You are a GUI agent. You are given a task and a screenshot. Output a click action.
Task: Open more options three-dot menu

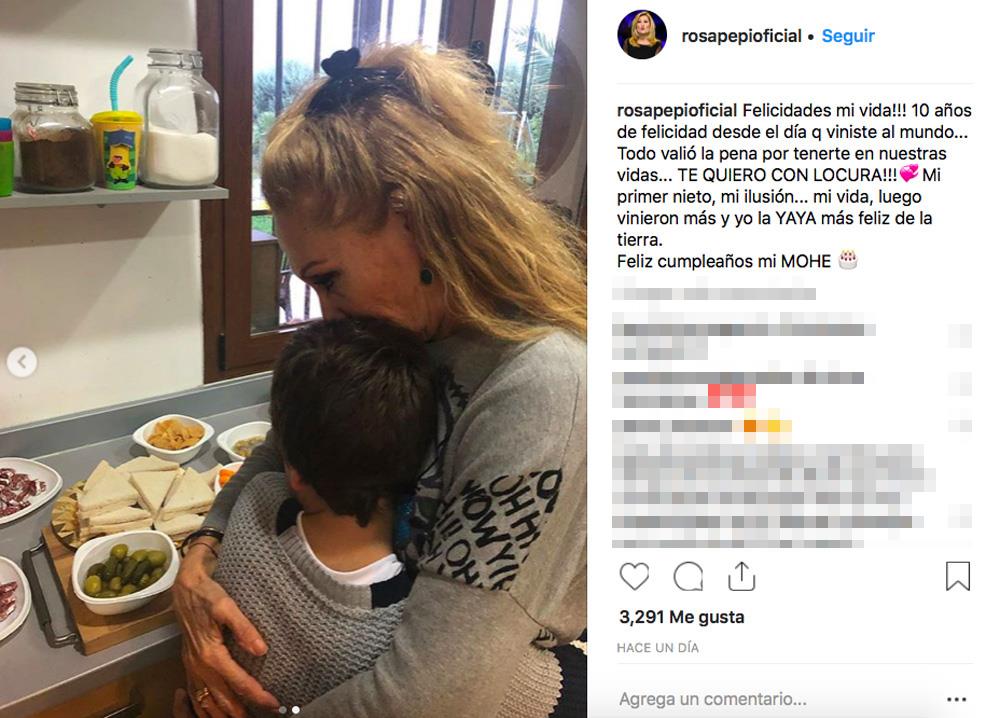[957, 700]
